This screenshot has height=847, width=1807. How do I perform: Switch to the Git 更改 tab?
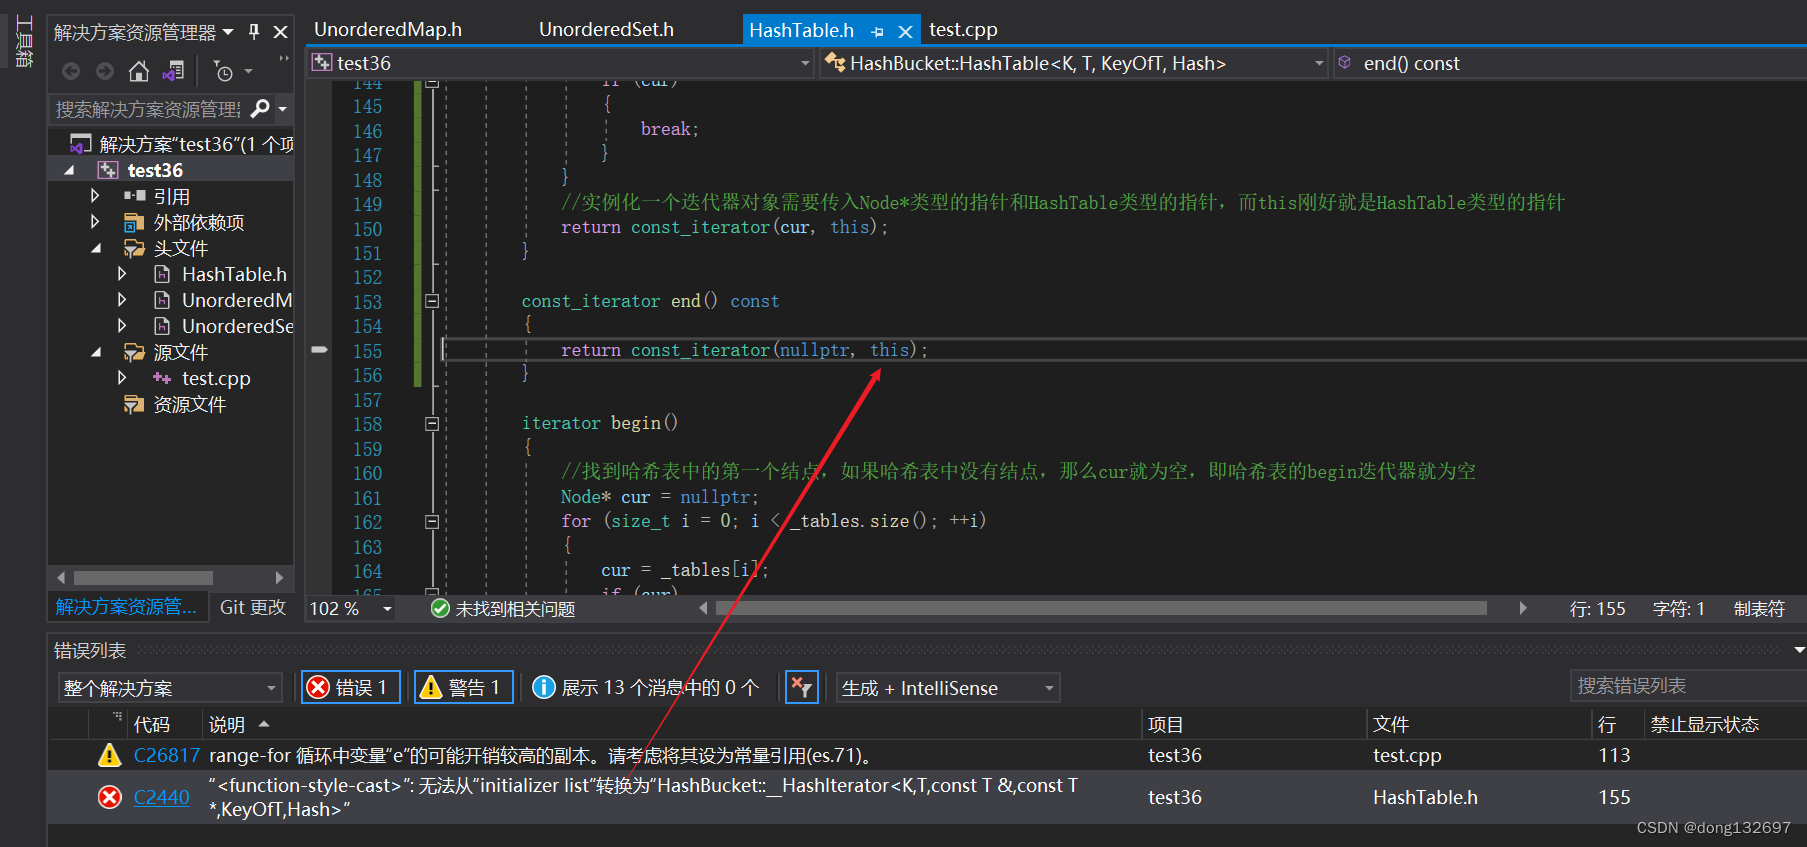(x=252, y=607)
